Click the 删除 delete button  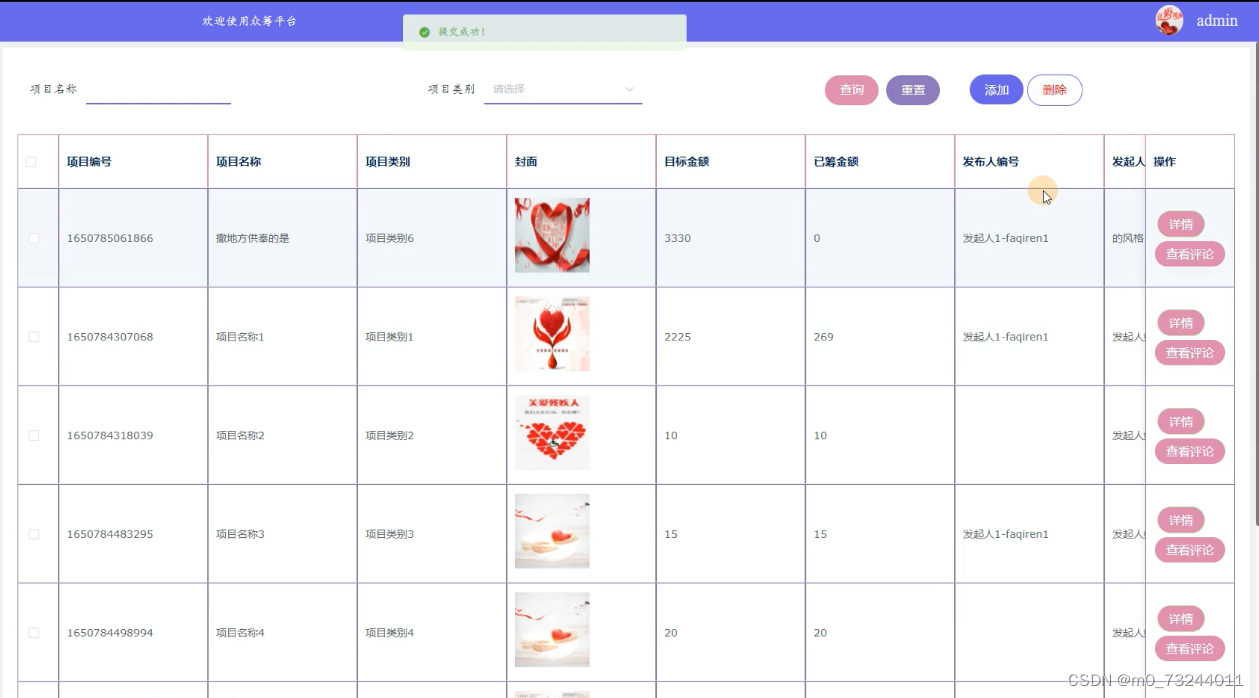[x=1054, y=90]
